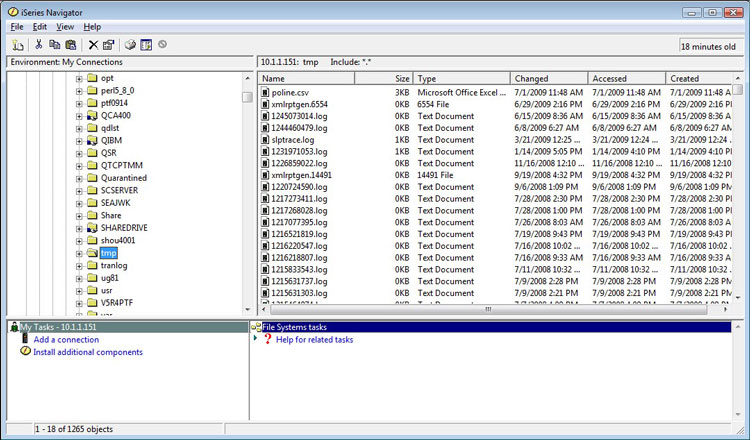Click the slptrace.log file icon

point(265,140)
